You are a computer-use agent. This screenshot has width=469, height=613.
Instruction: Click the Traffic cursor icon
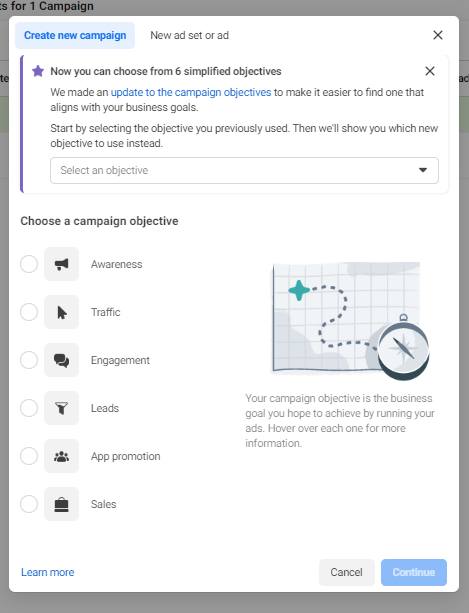pos(61,312)
